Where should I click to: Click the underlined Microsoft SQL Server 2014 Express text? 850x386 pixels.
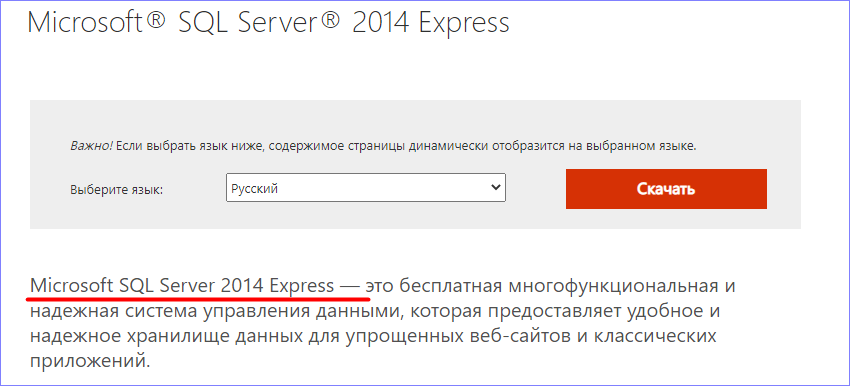(182, 285)
